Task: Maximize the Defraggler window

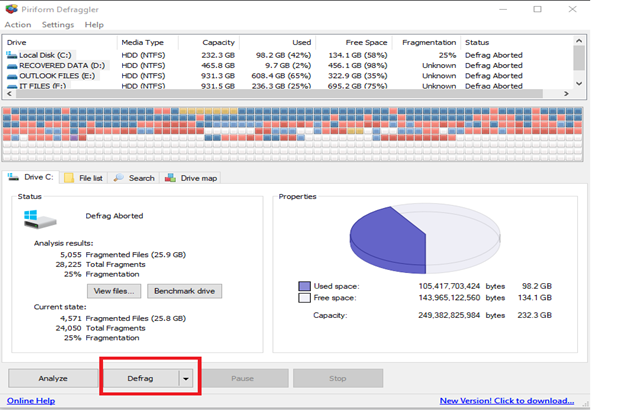Action: [537, 9]
